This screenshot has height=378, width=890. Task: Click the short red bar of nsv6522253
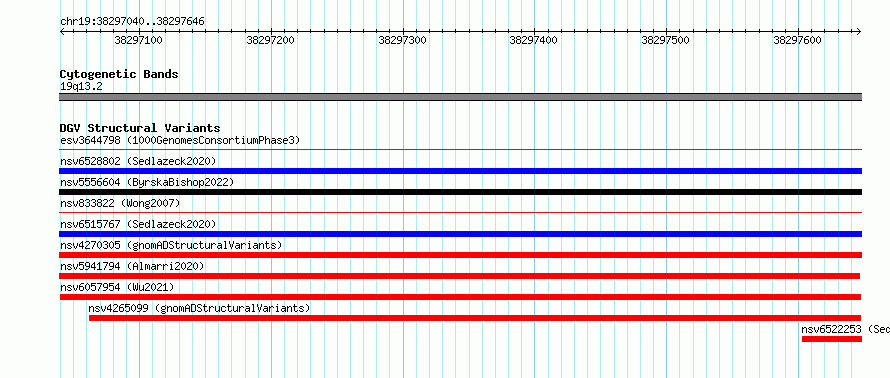click(832, 339)
